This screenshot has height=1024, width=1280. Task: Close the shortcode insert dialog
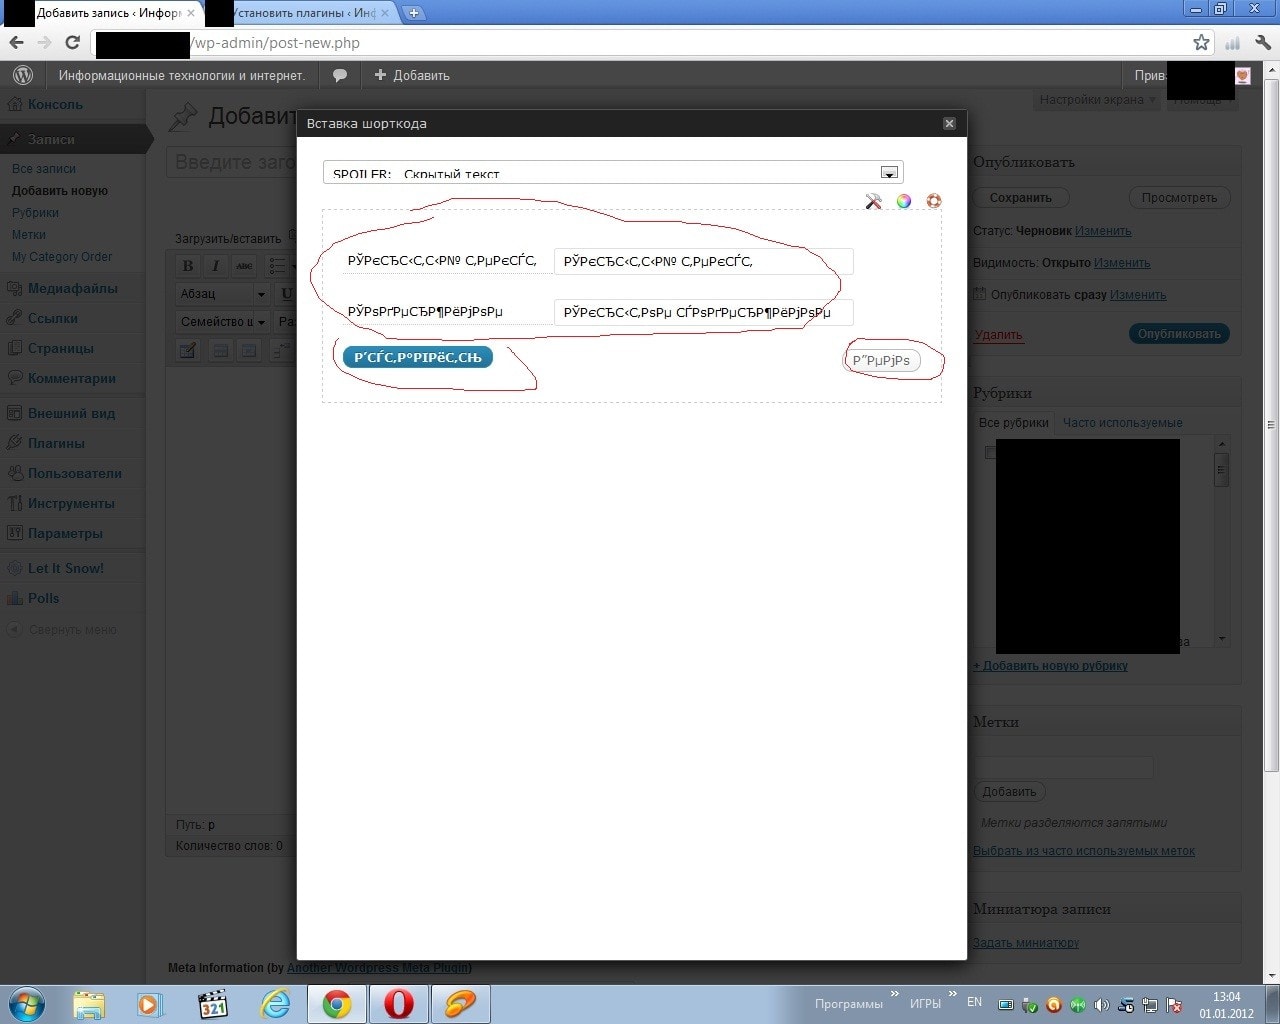949,123
